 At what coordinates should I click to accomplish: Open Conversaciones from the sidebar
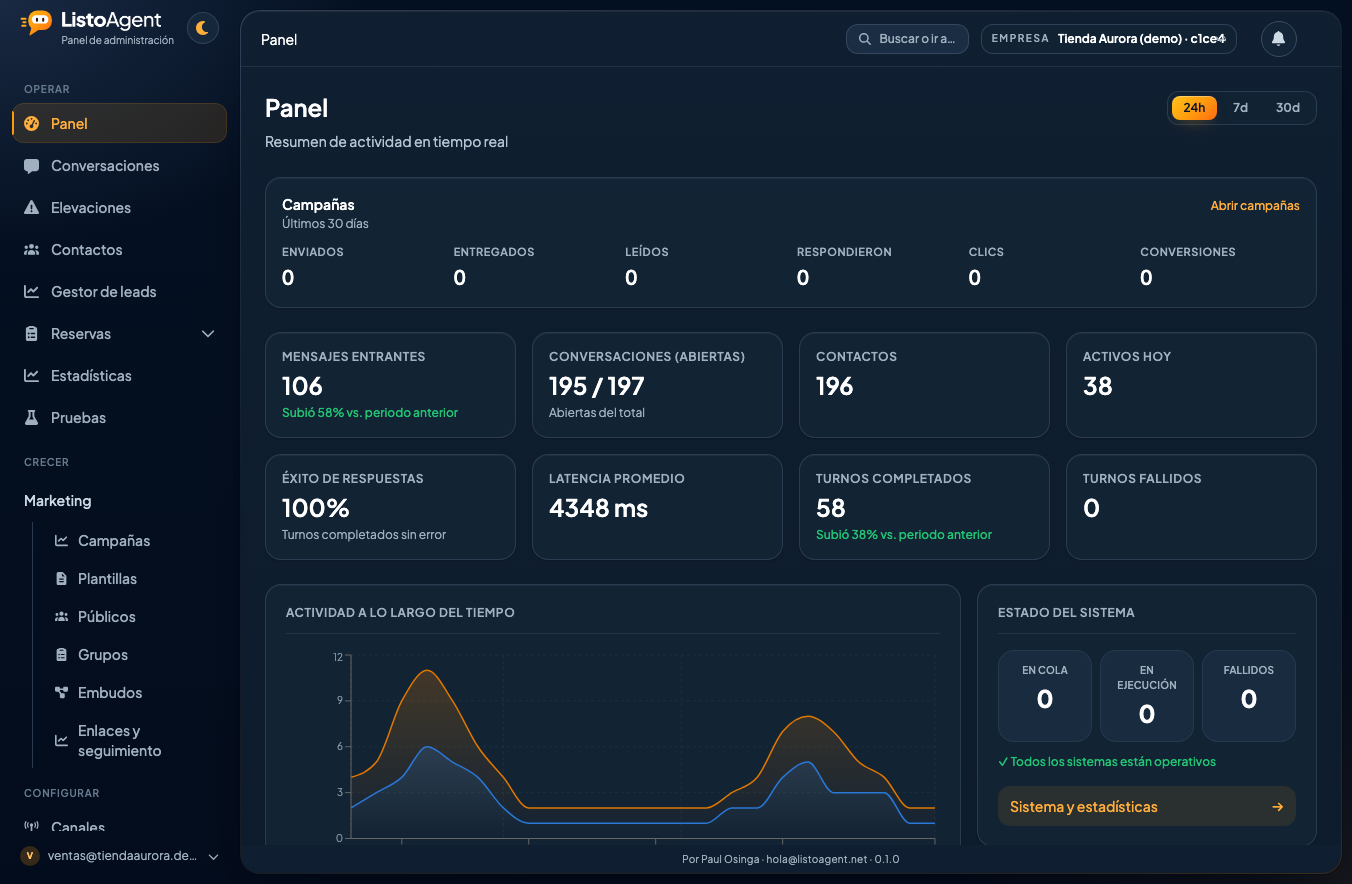coord(120,166)
